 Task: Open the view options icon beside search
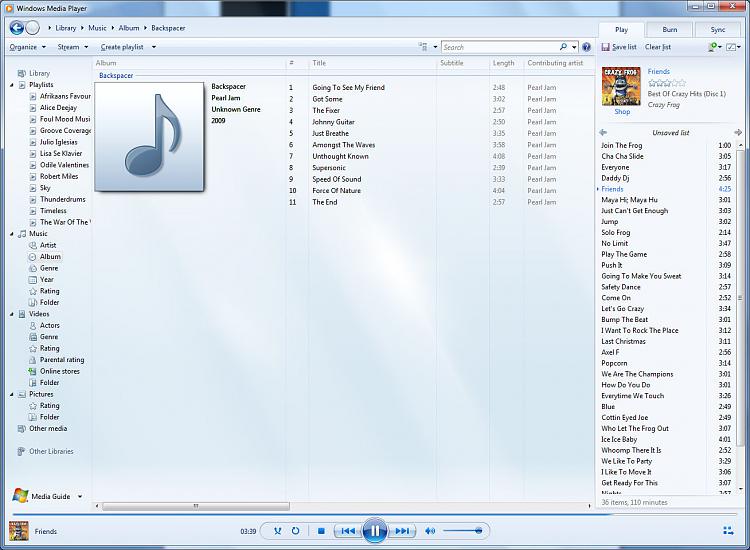[423, 47]
